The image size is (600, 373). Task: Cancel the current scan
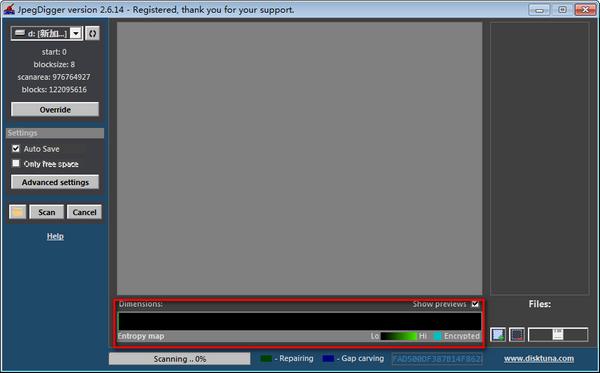click(x=84, y=212)
